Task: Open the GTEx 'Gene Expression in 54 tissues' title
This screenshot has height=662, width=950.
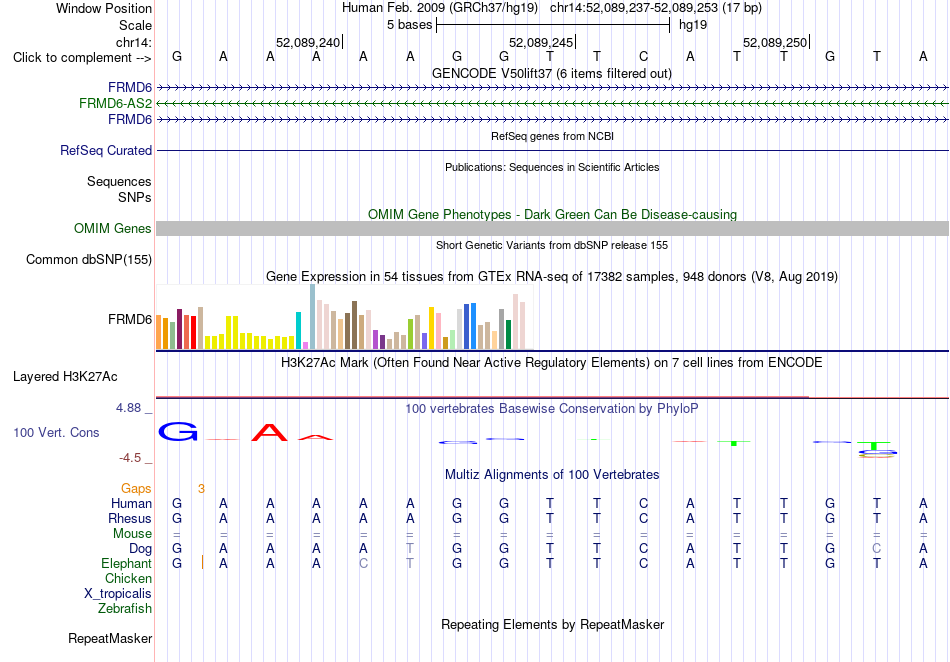Action: [x=552, y=277]
